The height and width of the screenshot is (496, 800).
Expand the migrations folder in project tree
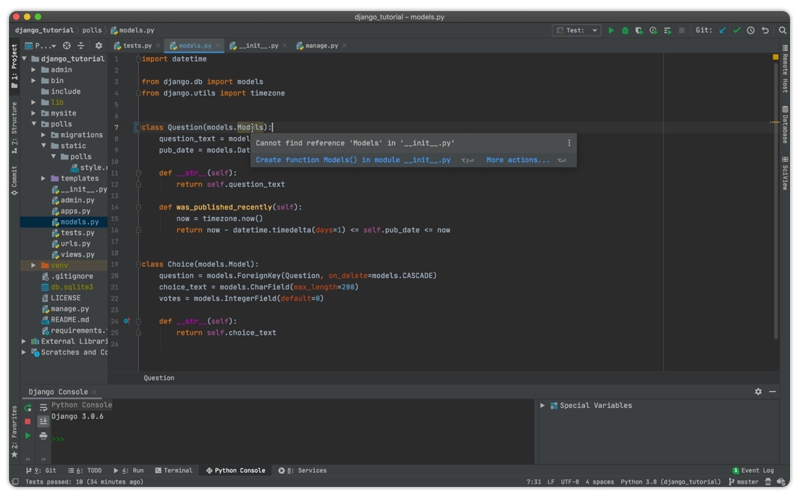click(44, 135)
